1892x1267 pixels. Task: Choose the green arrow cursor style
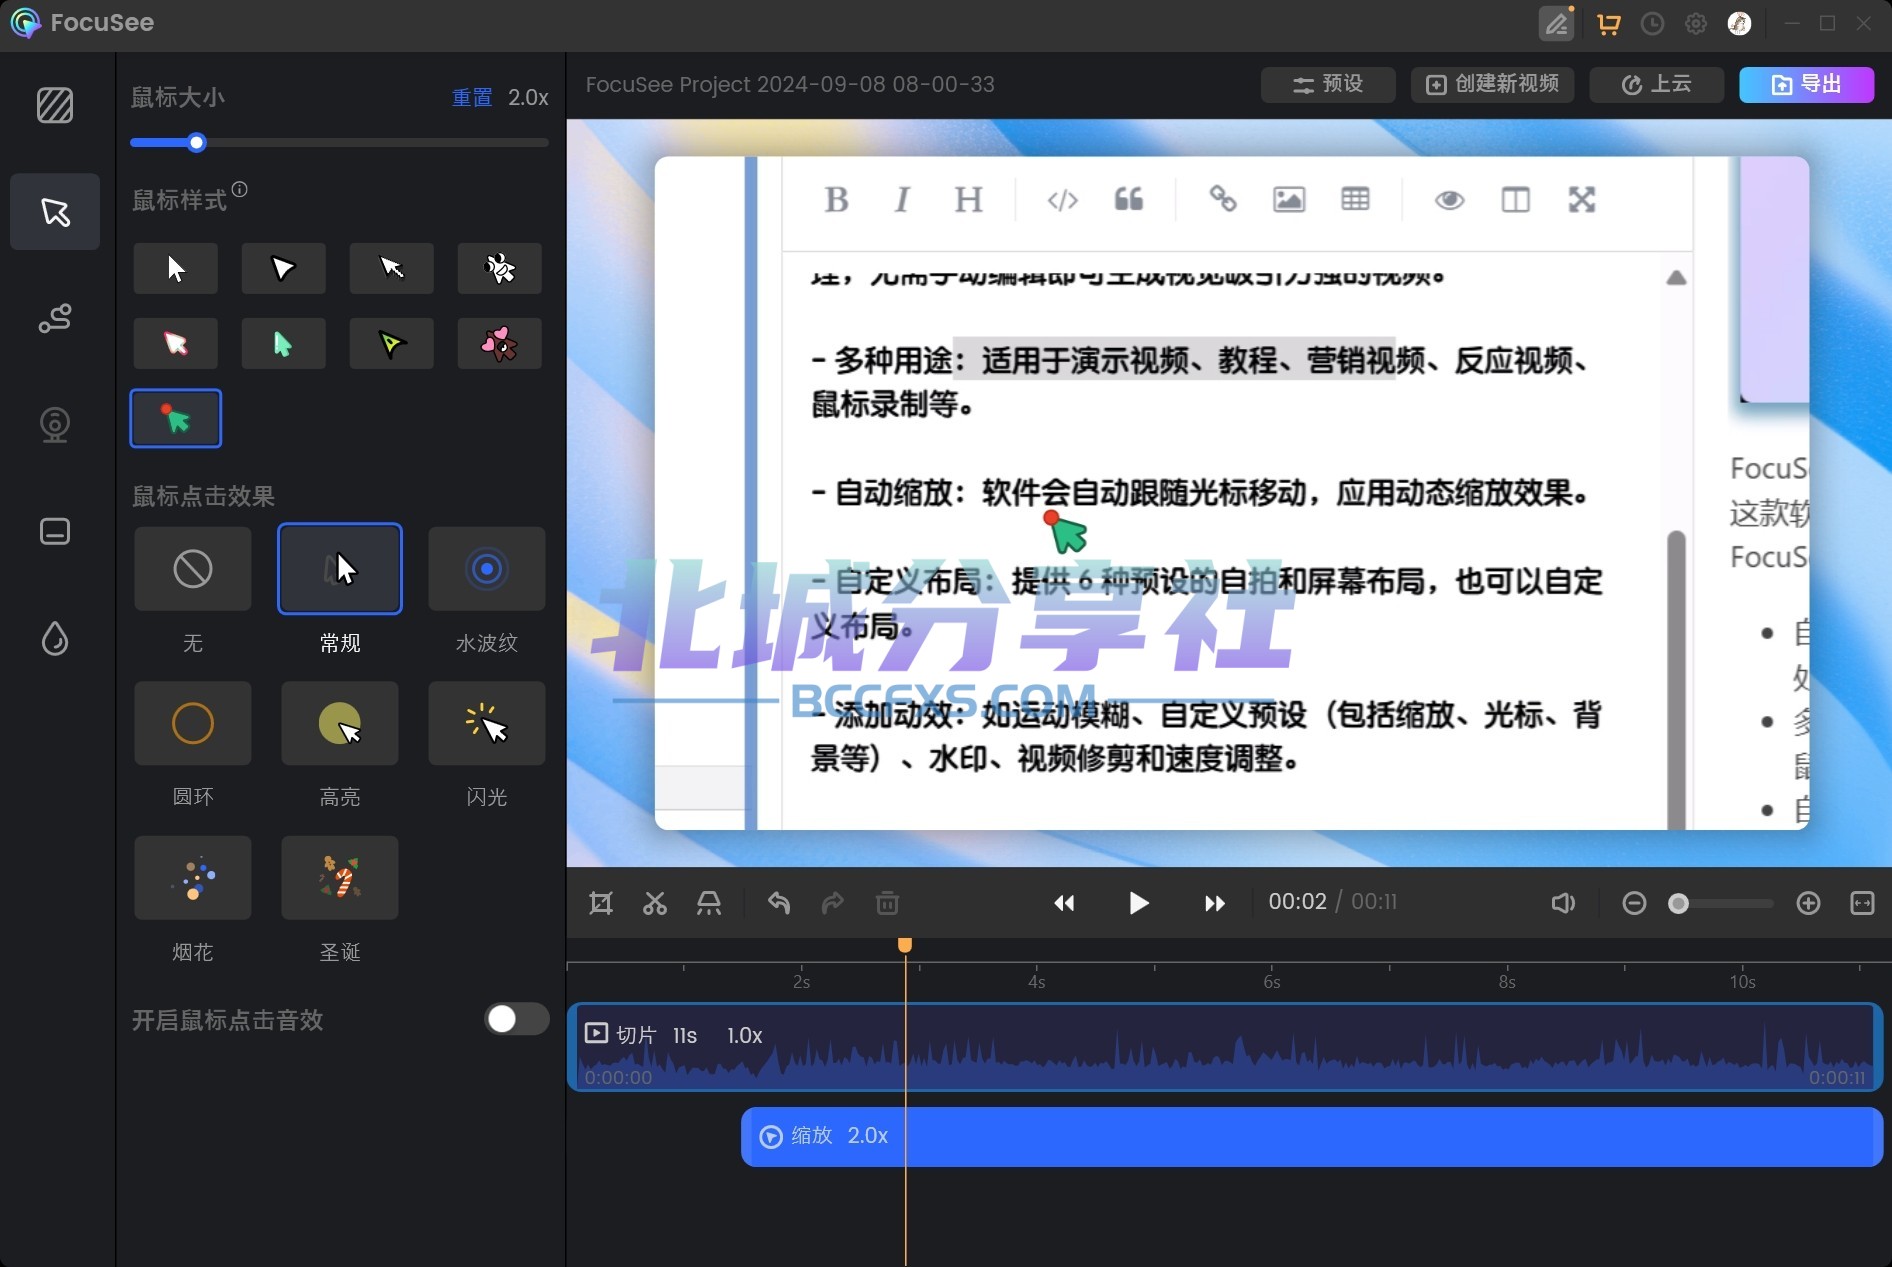(x=284, y=343)
